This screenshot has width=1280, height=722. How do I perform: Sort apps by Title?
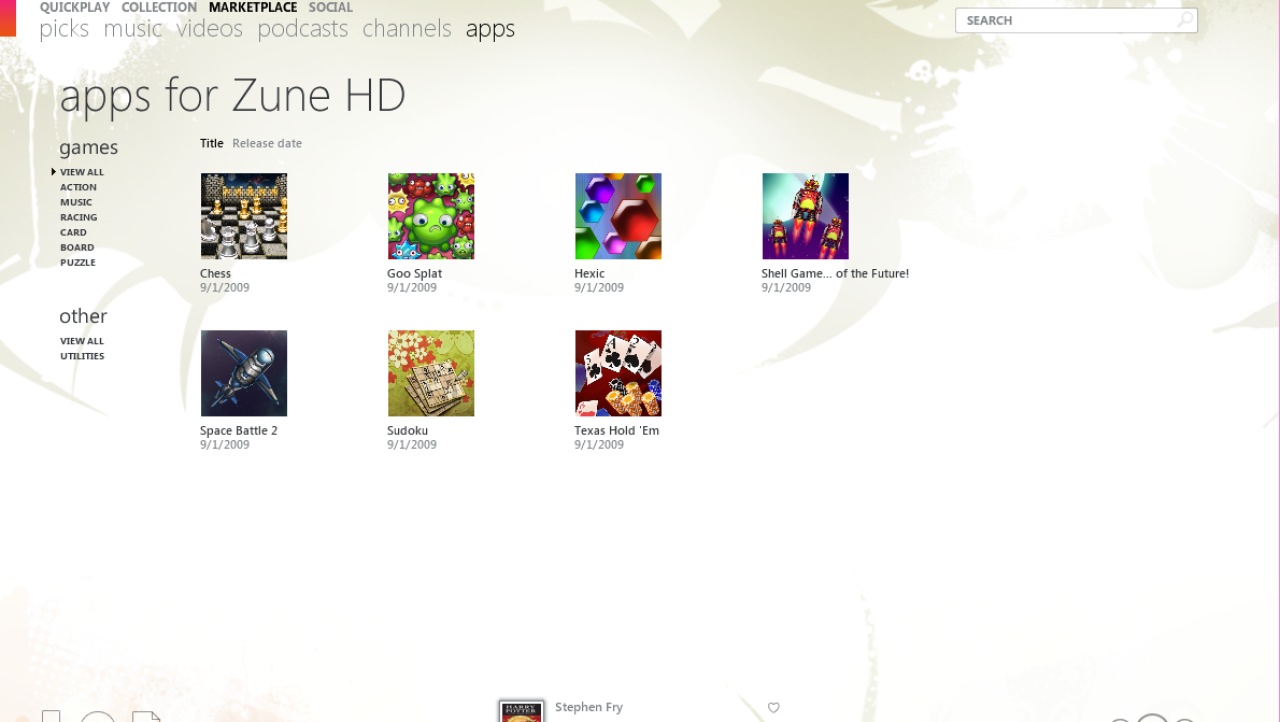pos(212,143)
